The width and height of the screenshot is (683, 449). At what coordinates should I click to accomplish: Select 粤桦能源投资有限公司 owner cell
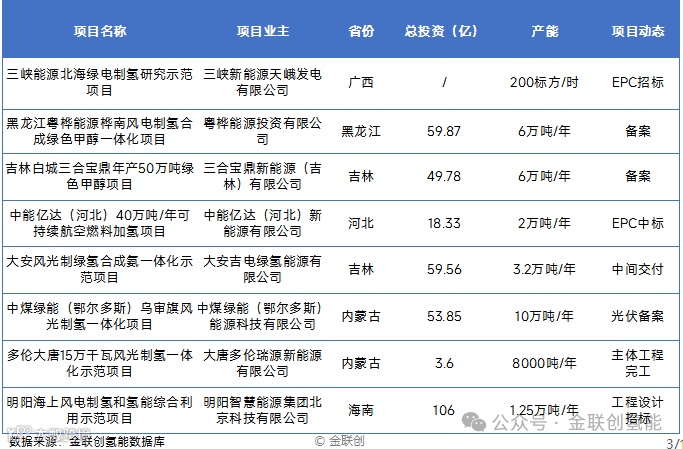coord(263,131)
